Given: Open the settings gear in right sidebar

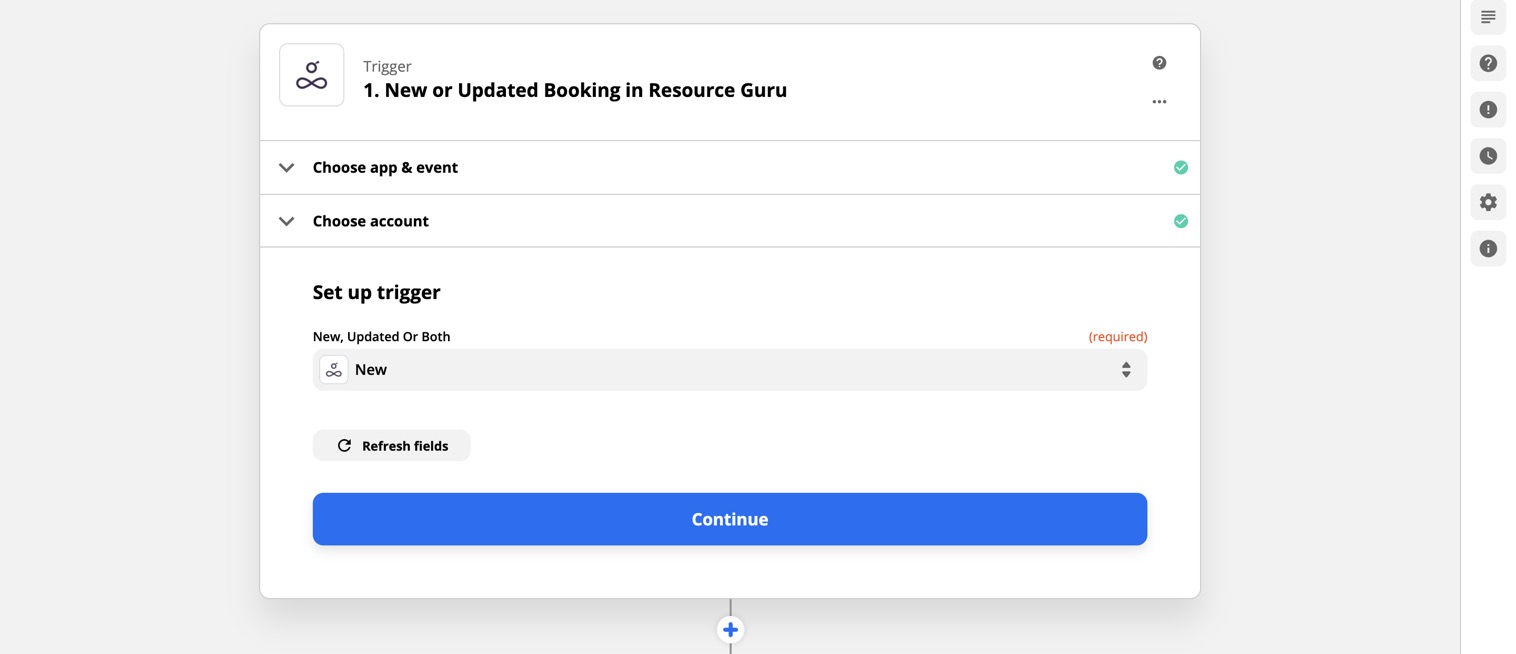Looking at the screenshot, I should 1488,202.
